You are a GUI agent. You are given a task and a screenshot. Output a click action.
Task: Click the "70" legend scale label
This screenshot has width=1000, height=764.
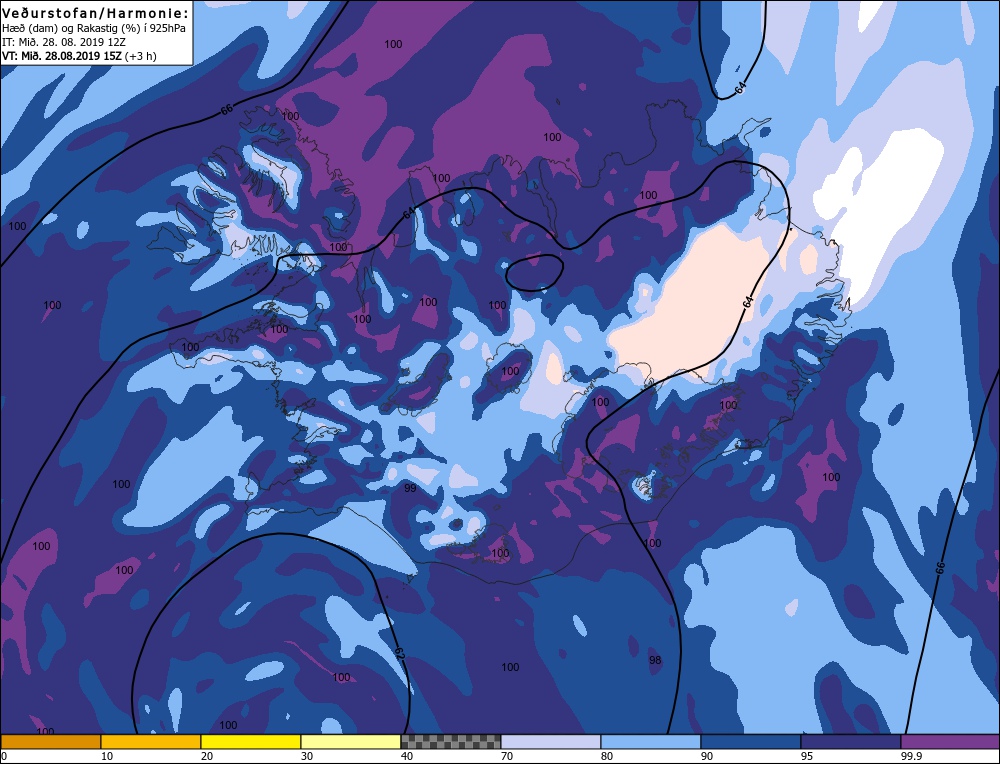(507, 756)
